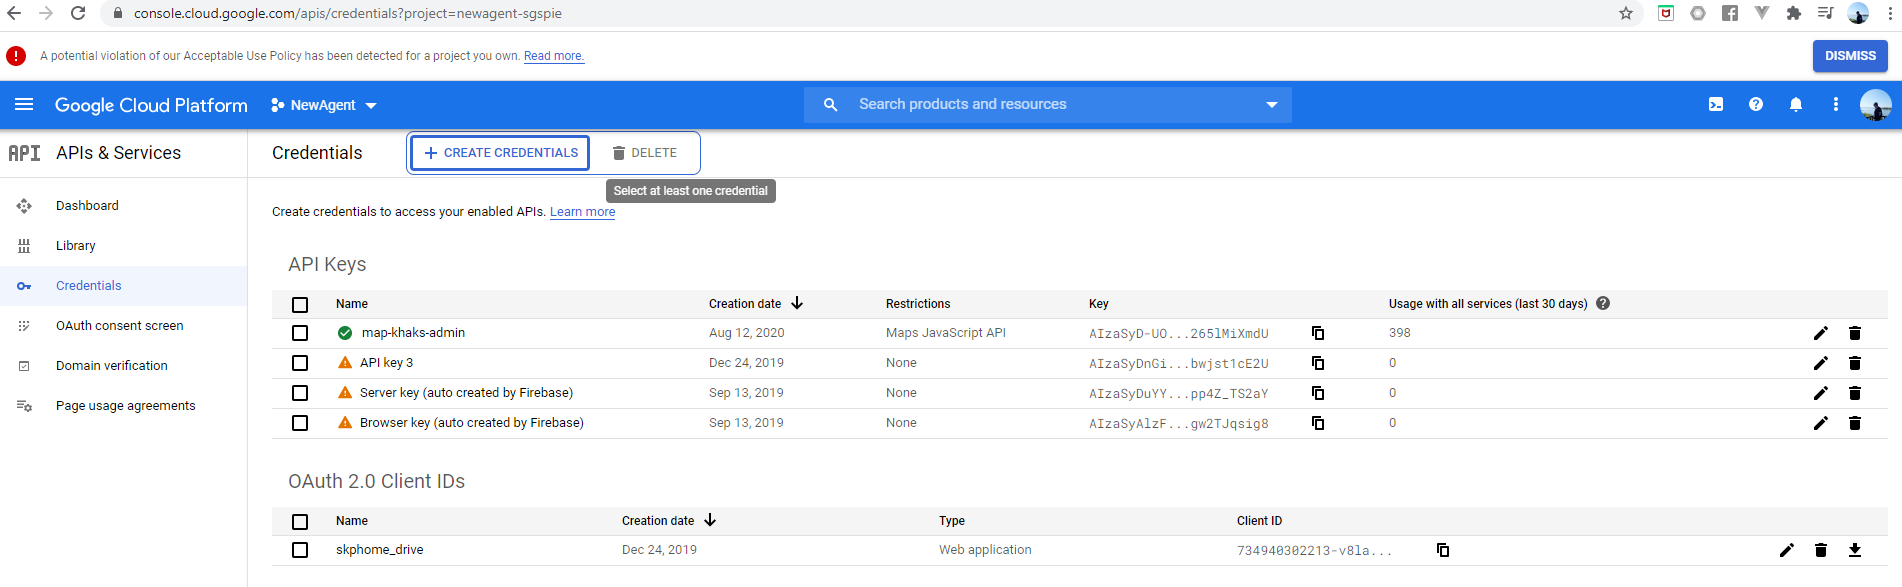Image resolution: width=1902 pixels, height=587 pixels.
Task: Click the Restrictions column header
Action: (918, 304)
